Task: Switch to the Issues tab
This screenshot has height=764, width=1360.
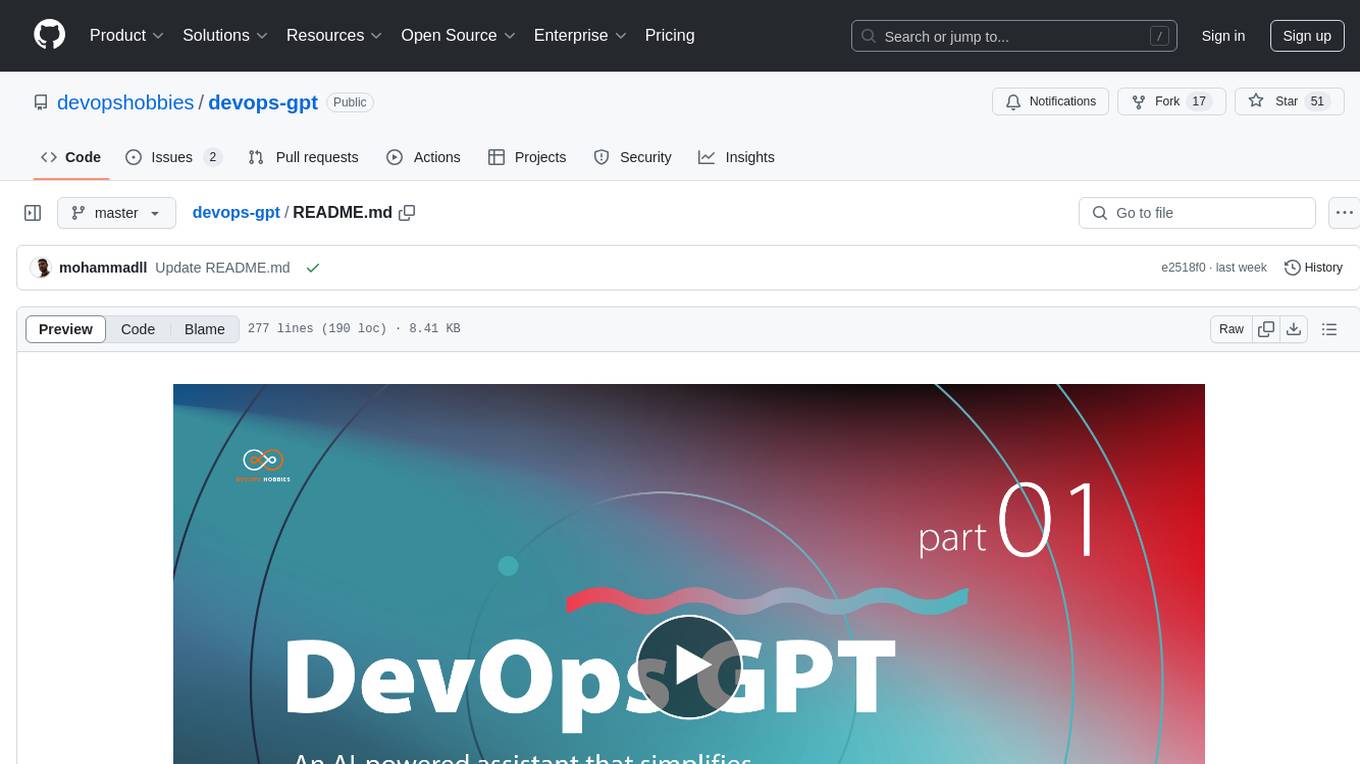Action: [x=173, y=157]
